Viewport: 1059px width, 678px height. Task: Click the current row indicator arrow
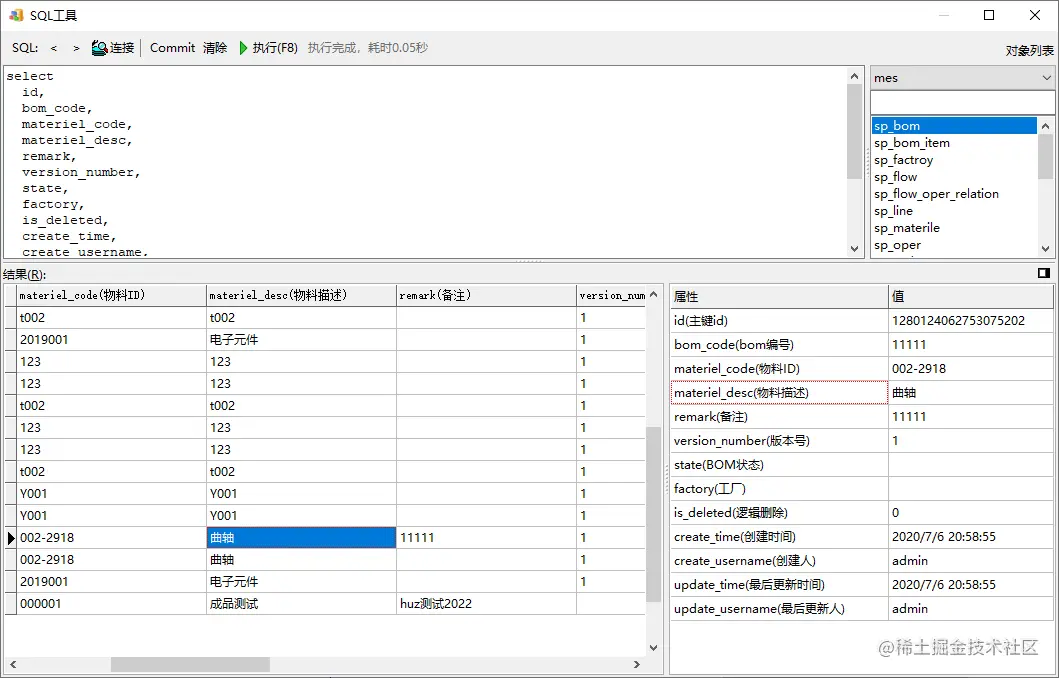pos(11,538)
